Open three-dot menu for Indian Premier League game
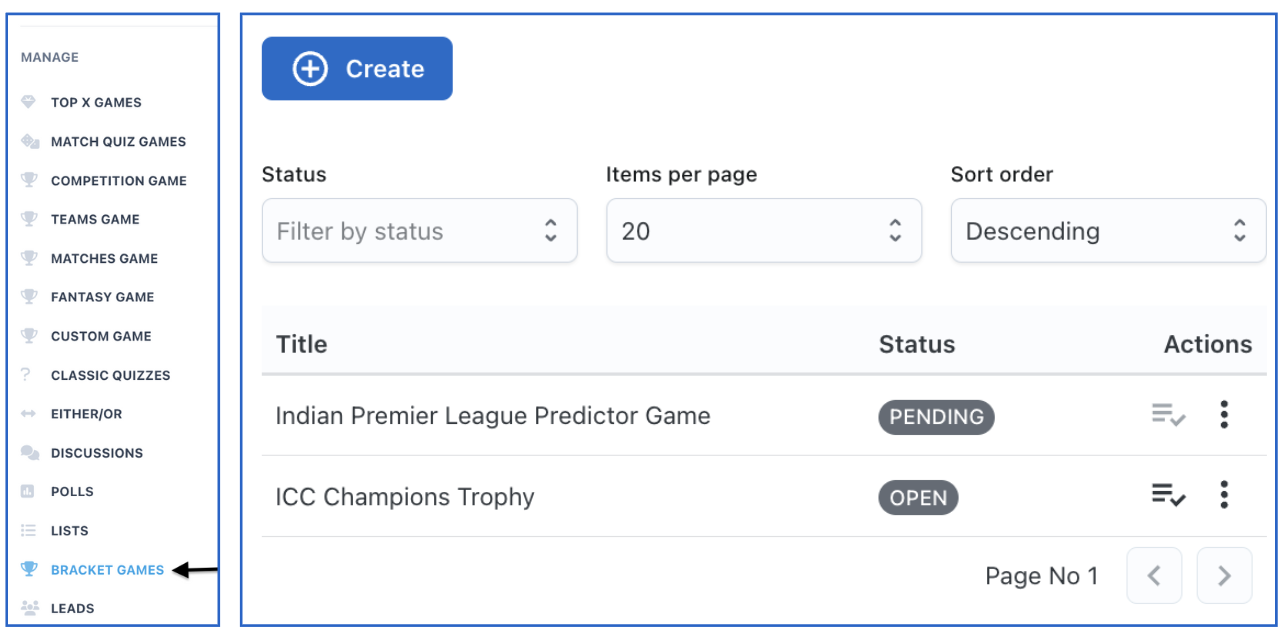 point(1224,415)
